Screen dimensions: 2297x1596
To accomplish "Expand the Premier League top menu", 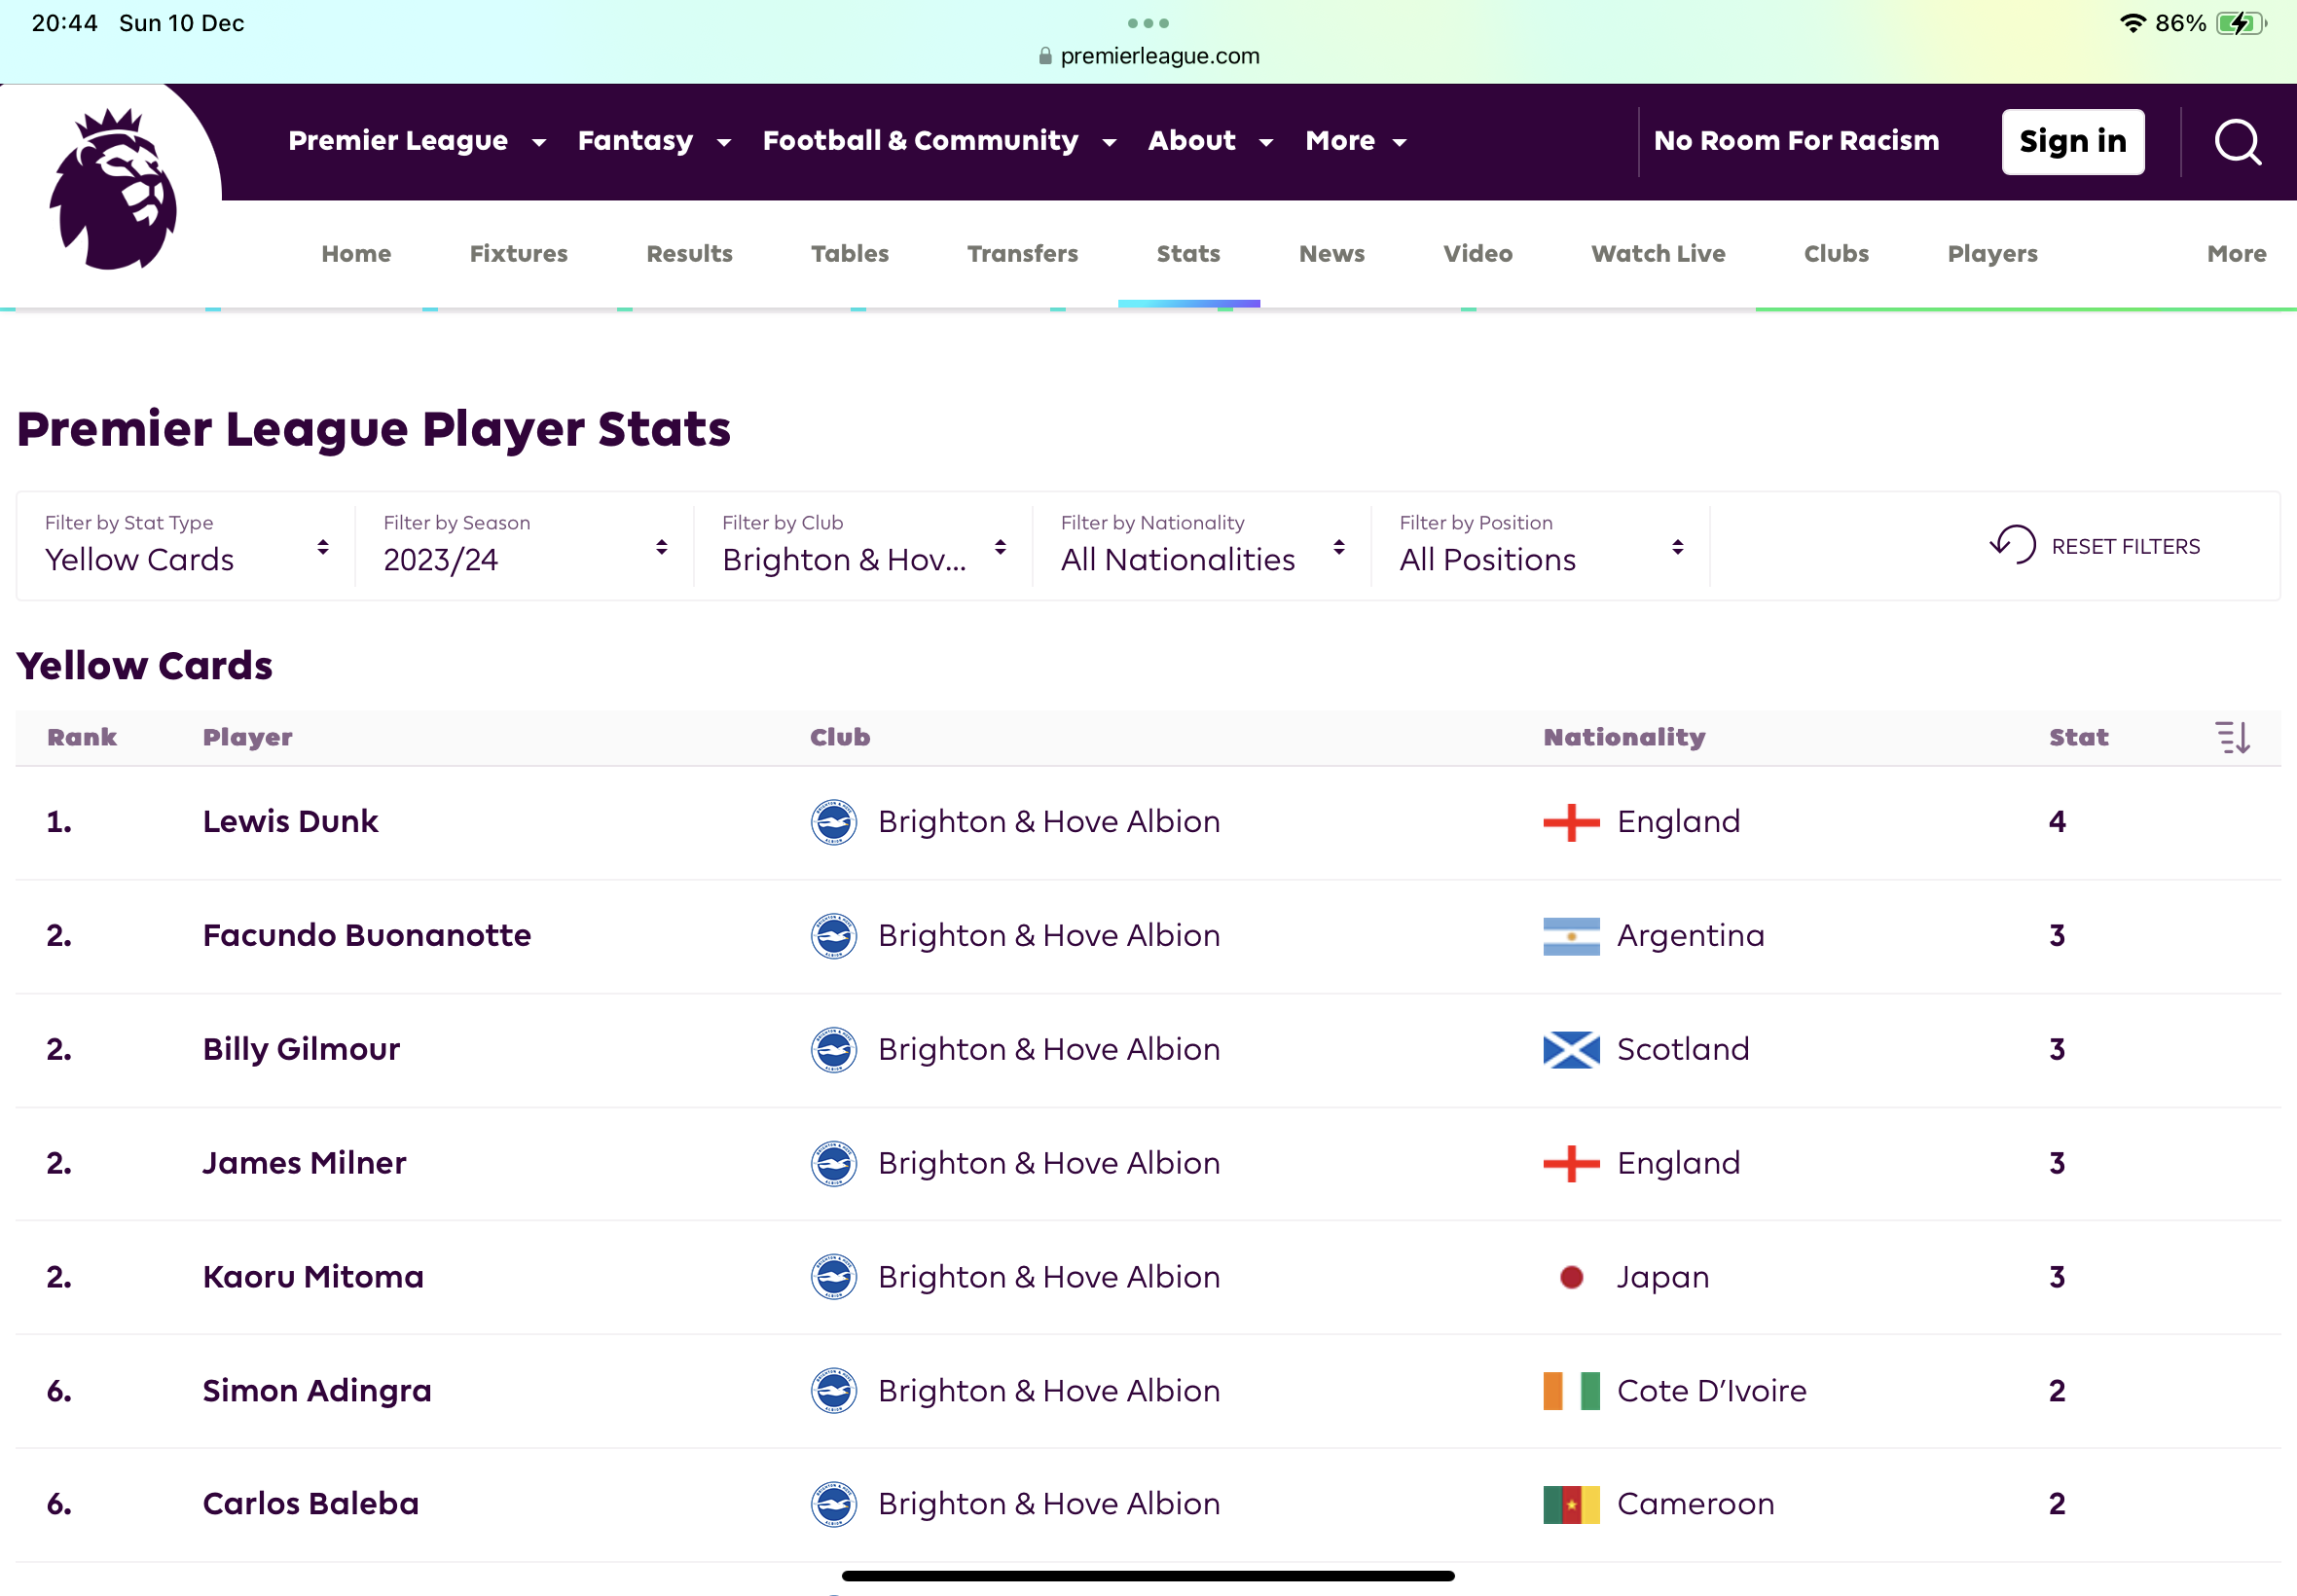I will tap(417, 141).
